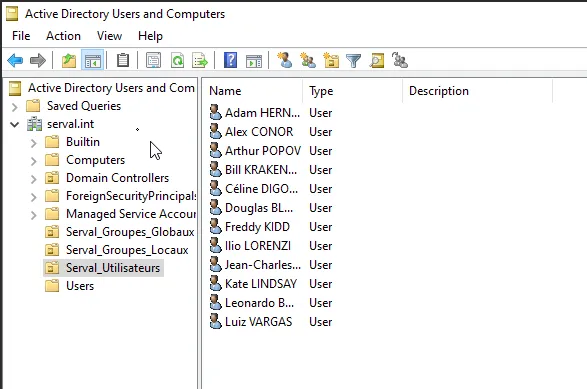Click the Back arrow toolbar icon

[15, 60]
